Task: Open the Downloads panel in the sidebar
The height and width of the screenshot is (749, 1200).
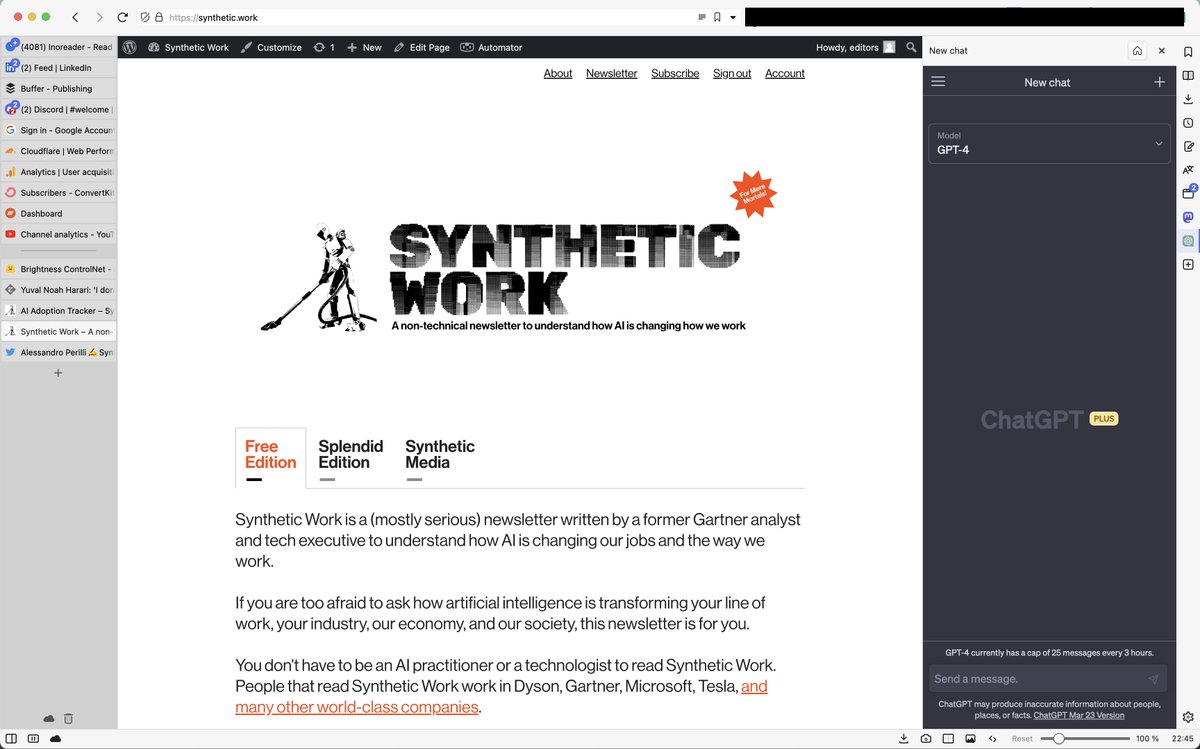Action: [1188, 99]
